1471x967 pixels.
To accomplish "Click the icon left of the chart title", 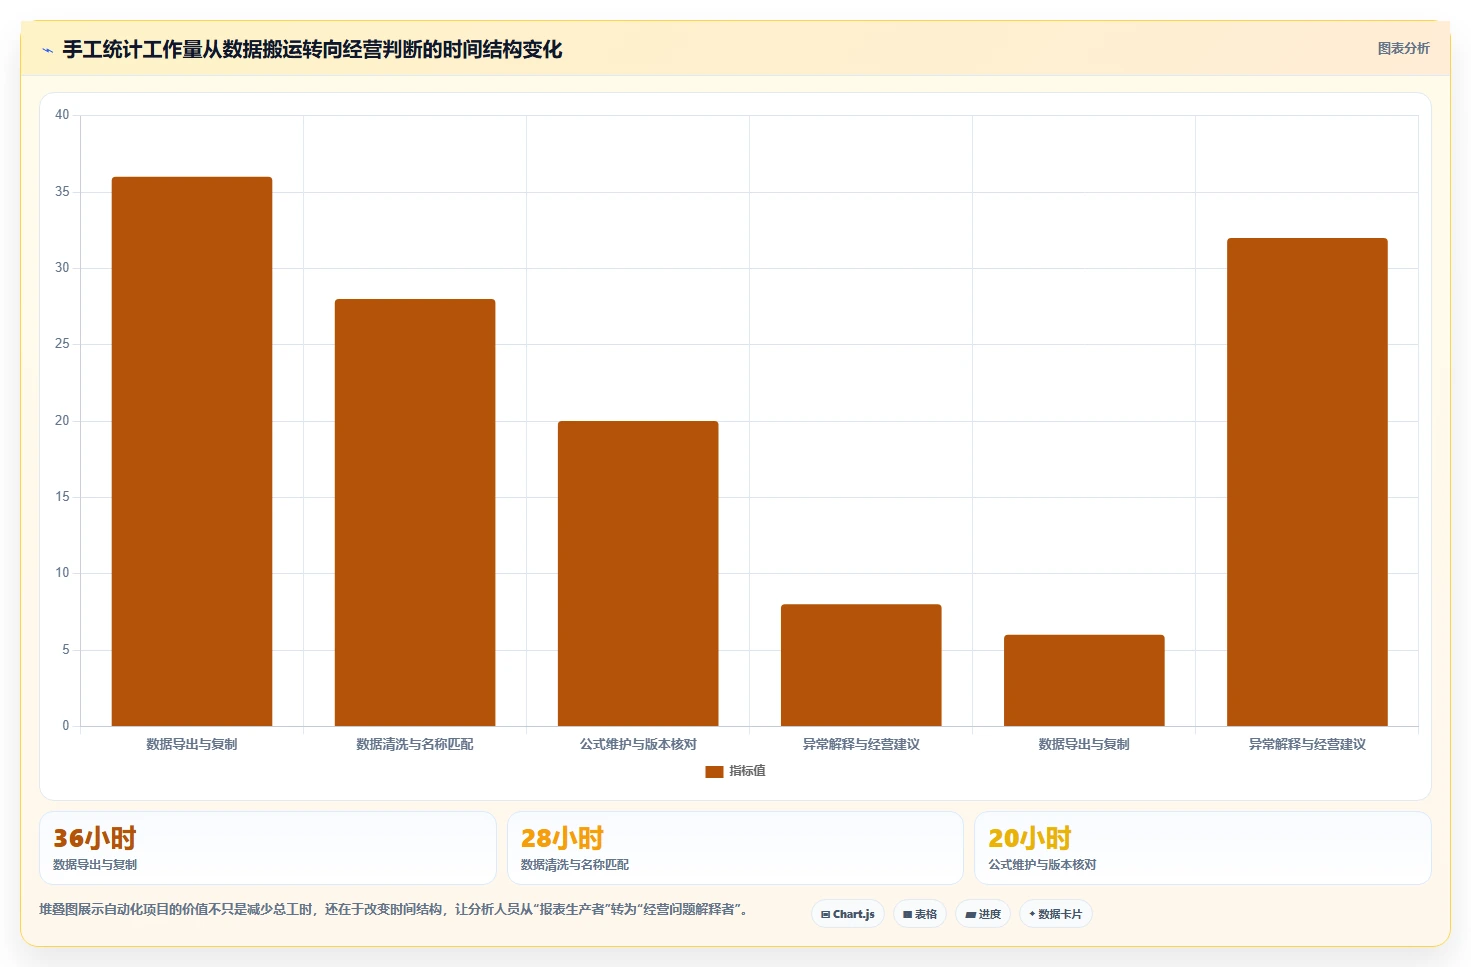I will coord(47,50).
